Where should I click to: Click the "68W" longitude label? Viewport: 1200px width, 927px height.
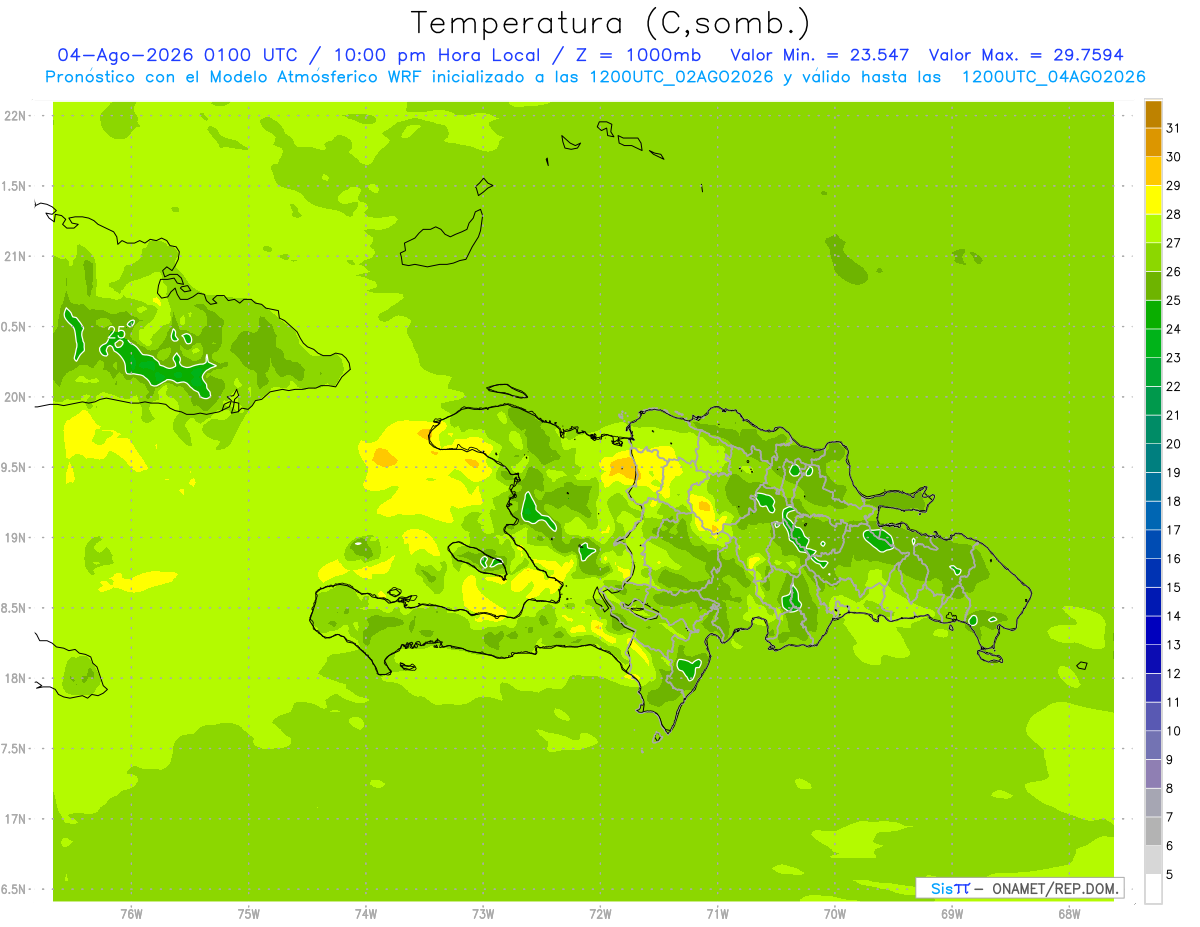pos(1069,914)
